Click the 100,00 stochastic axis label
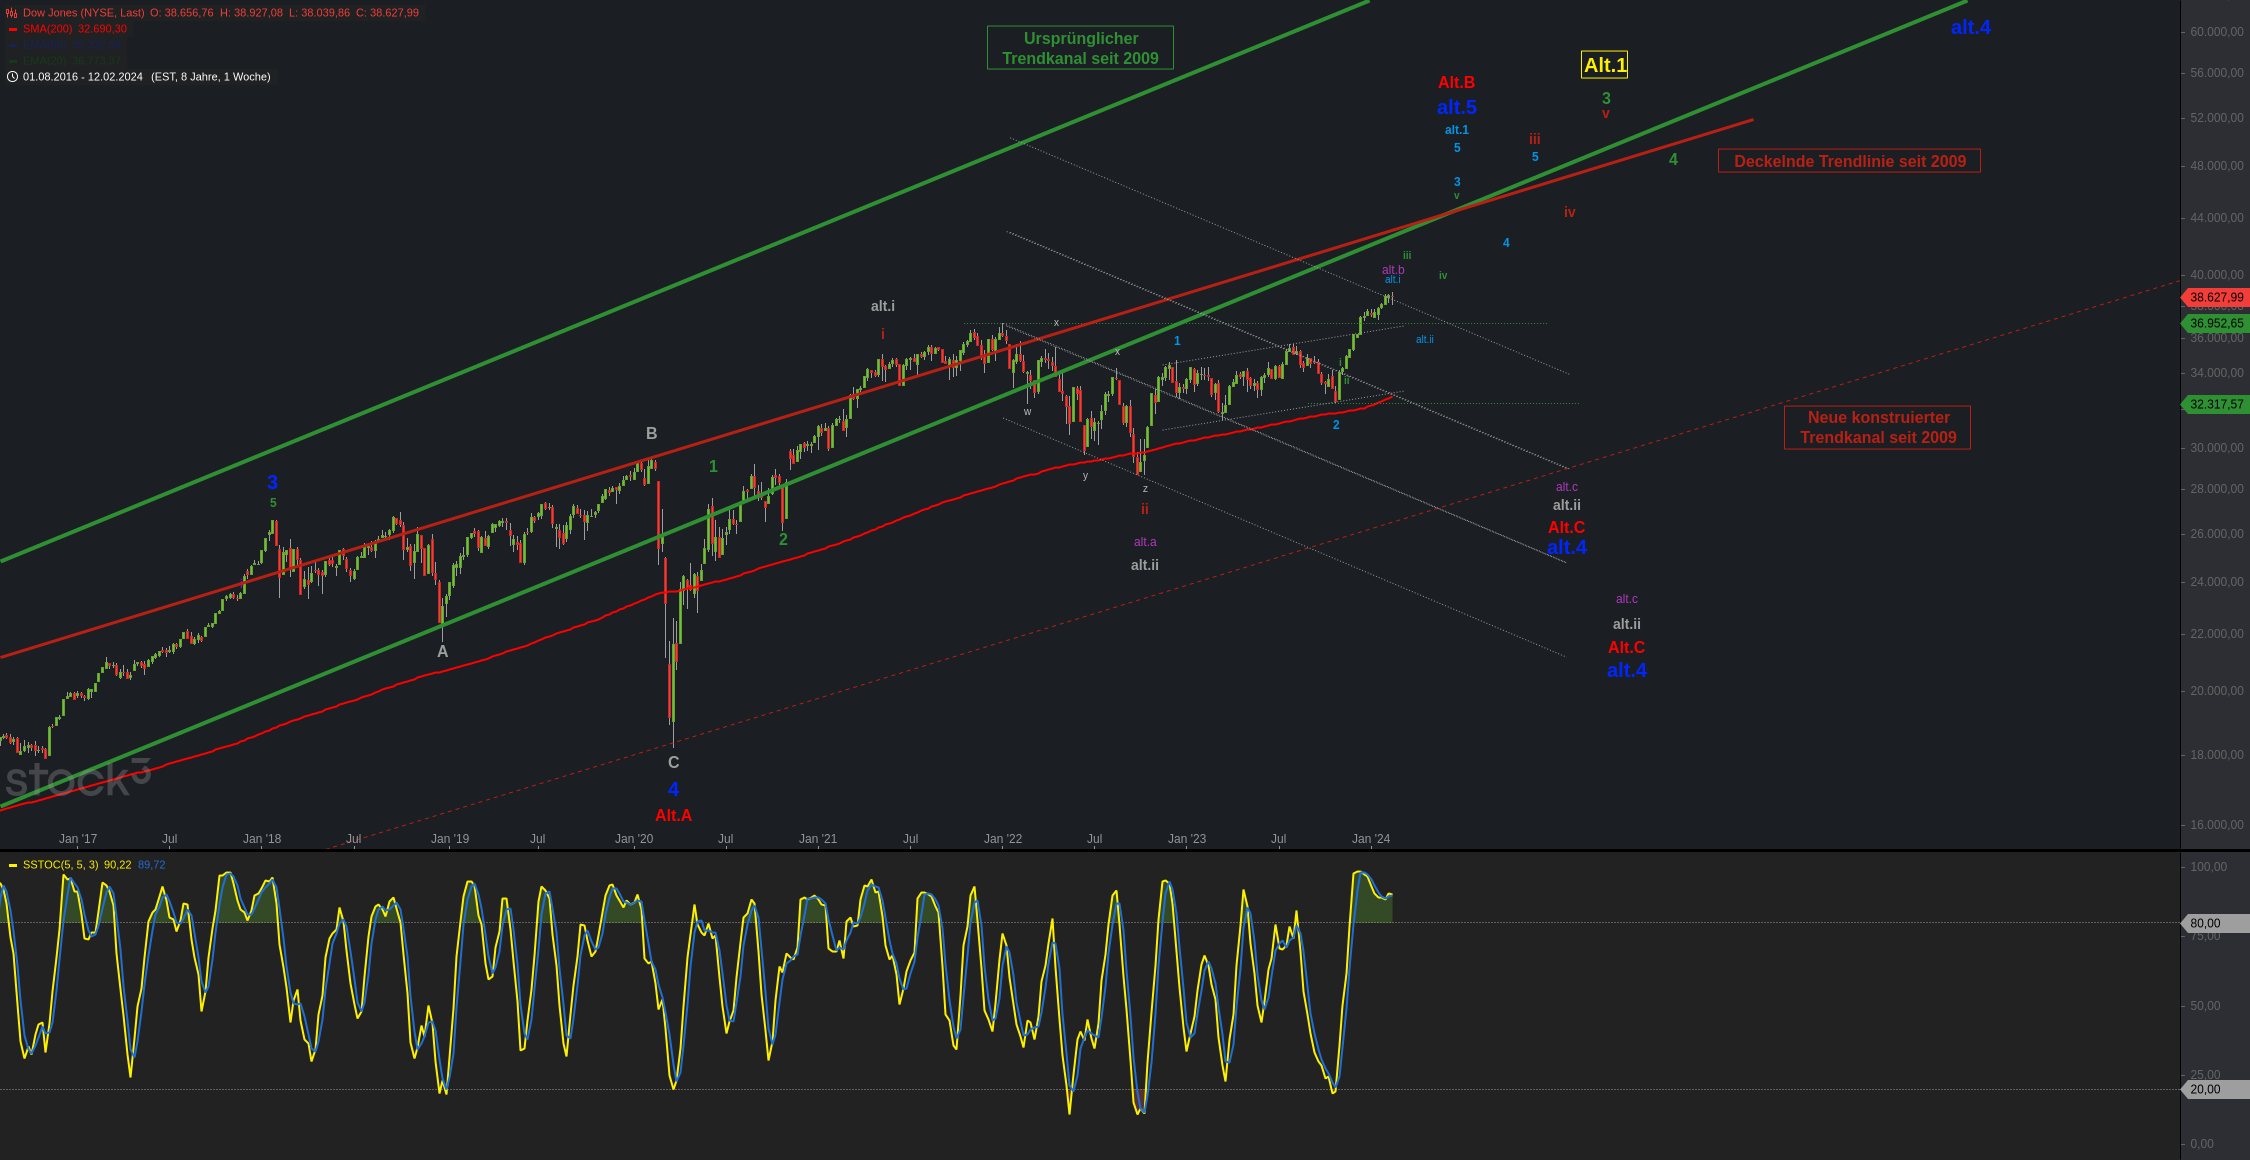Image resolution: width=2250 pixels, height=1160 pixels. pos(2208,867)
